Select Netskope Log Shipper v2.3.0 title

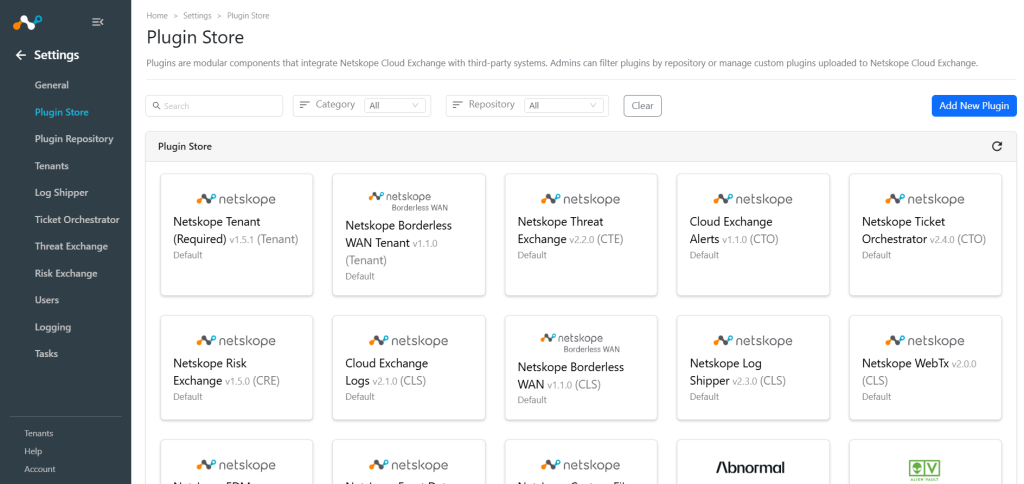pyautogui.click(x=738, y=372)
